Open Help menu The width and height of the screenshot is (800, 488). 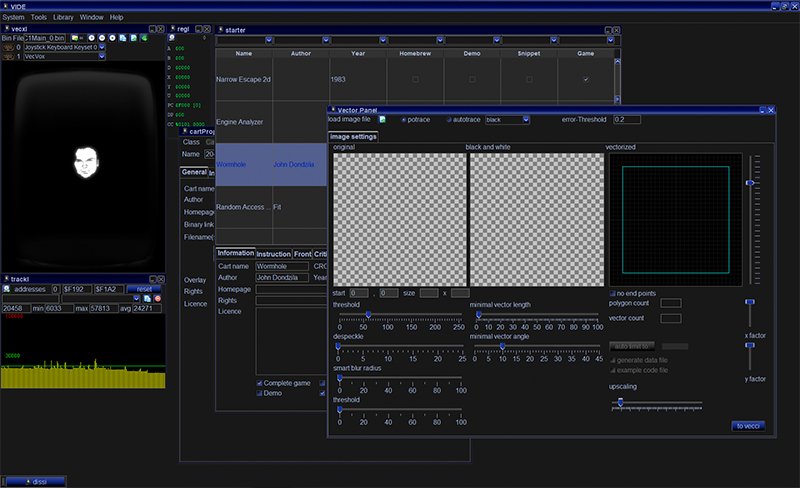(116, 17)
